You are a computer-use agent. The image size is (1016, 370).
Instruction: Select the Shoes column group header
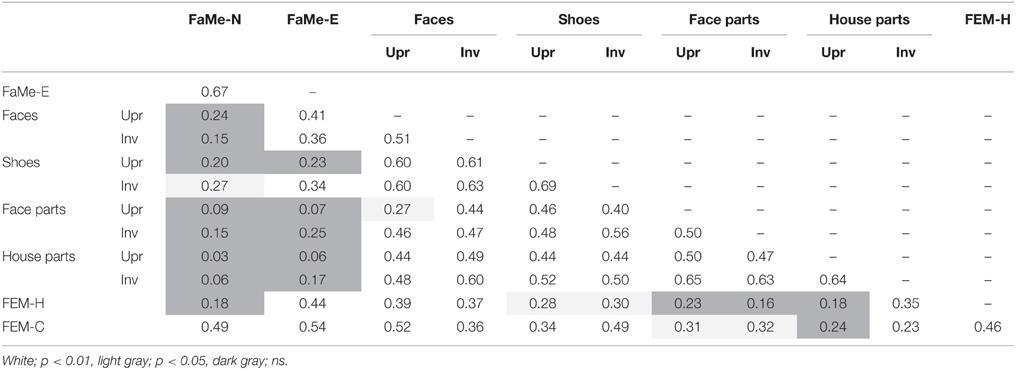(x=579, y=19)
